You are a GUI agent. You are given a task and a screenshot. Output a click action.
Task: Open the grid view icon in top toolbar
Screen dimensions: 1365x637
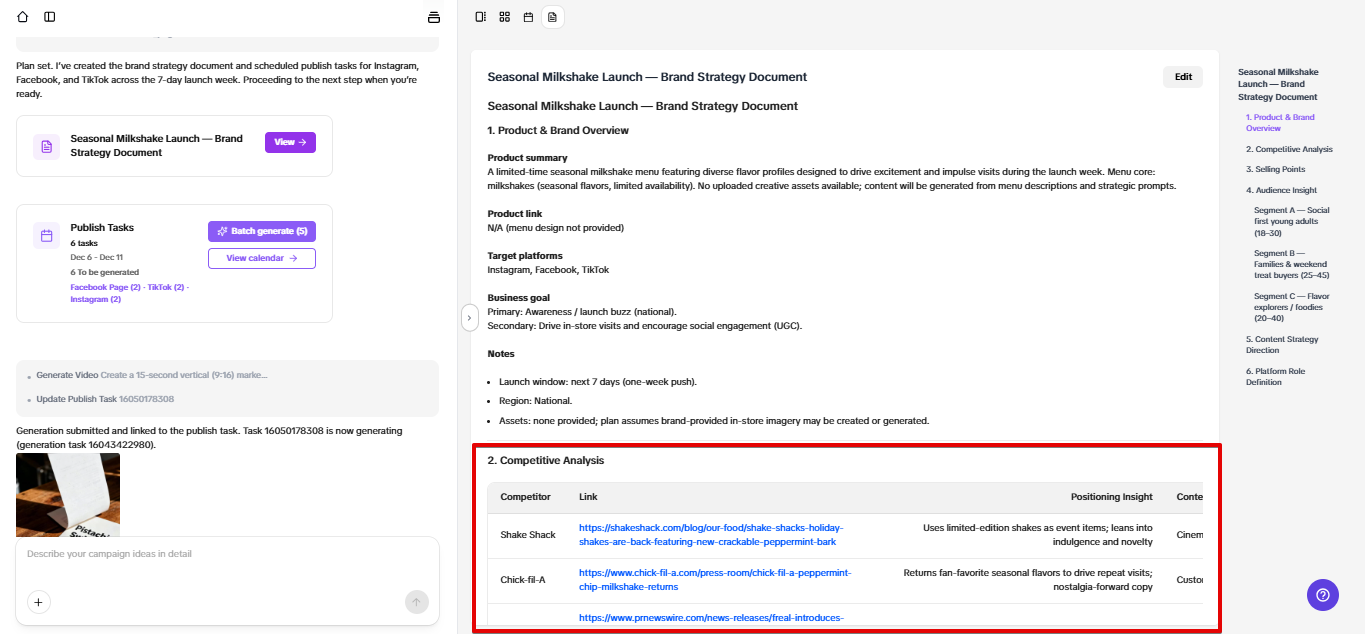point(504,16)
